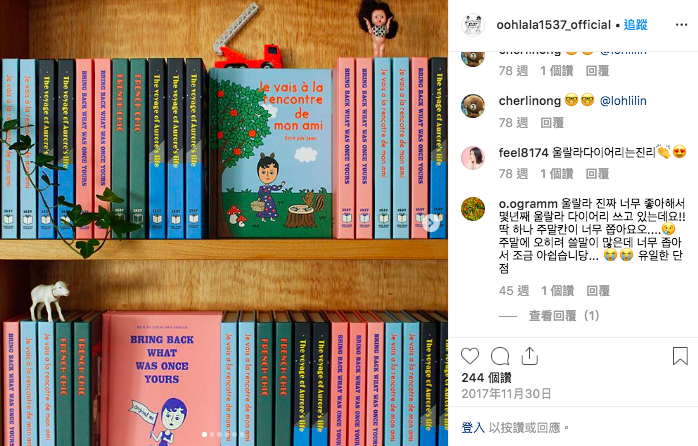Click 登入 login link
The width and height of the screenshot is (698, 446).
point(473,428)
